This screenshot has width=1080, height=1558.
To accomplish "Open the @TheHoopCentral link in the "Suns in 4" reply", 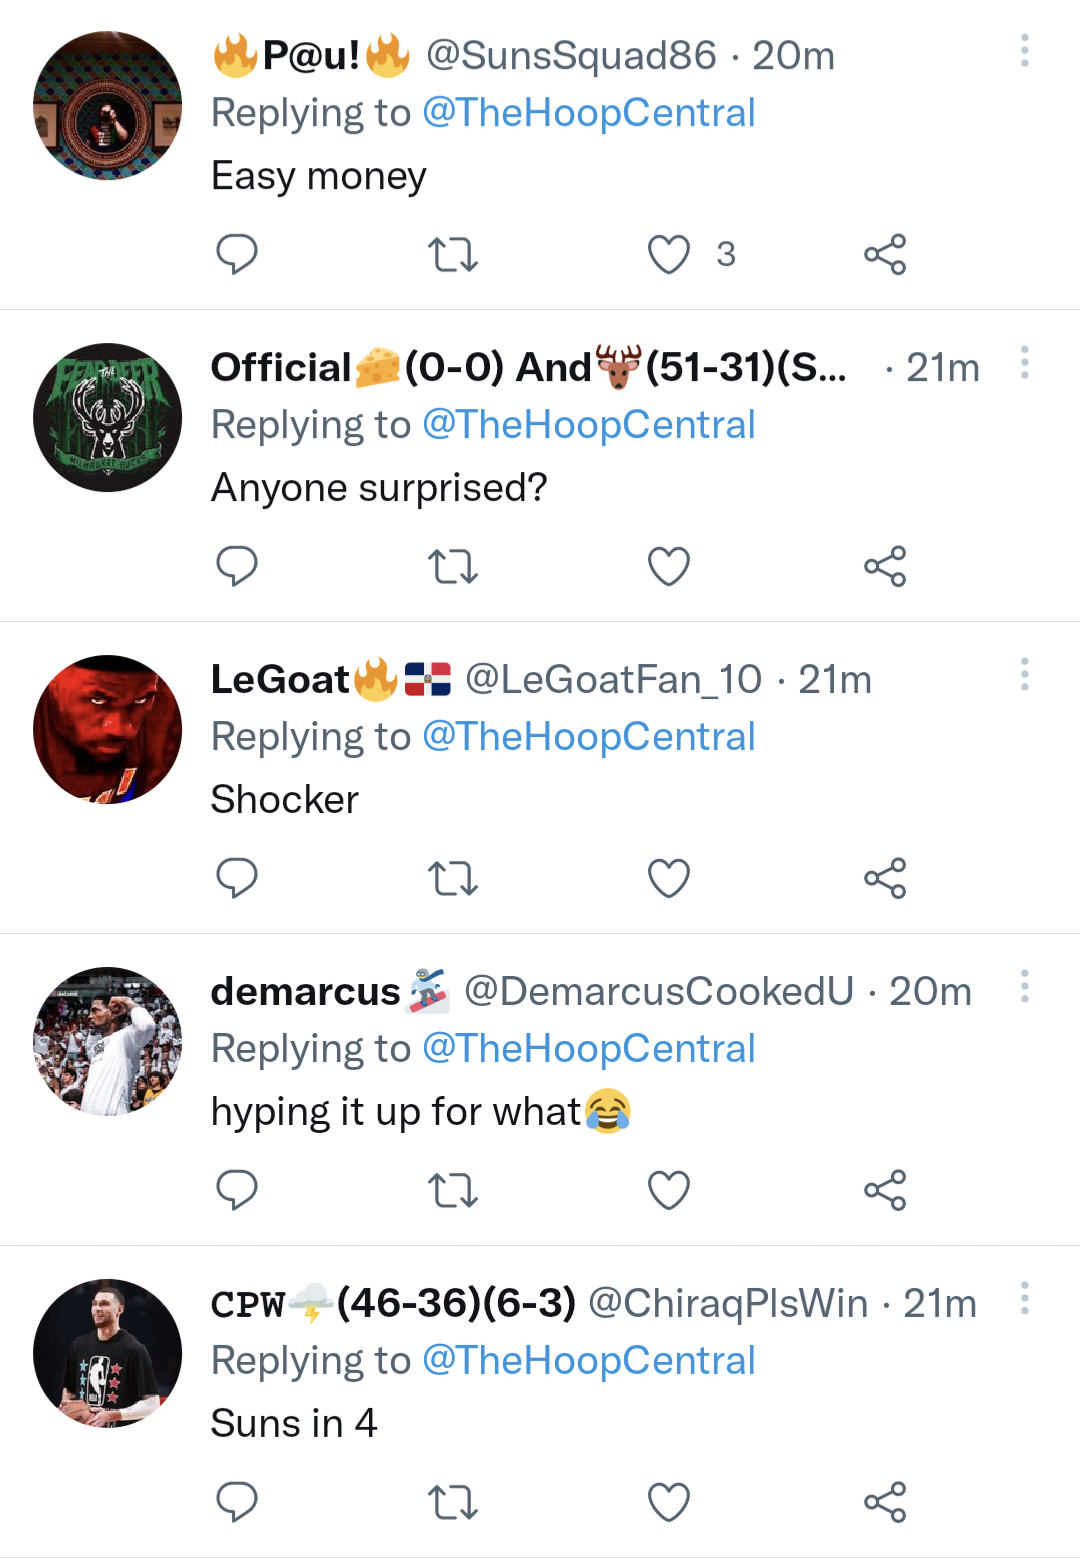I will point(589,1361).
